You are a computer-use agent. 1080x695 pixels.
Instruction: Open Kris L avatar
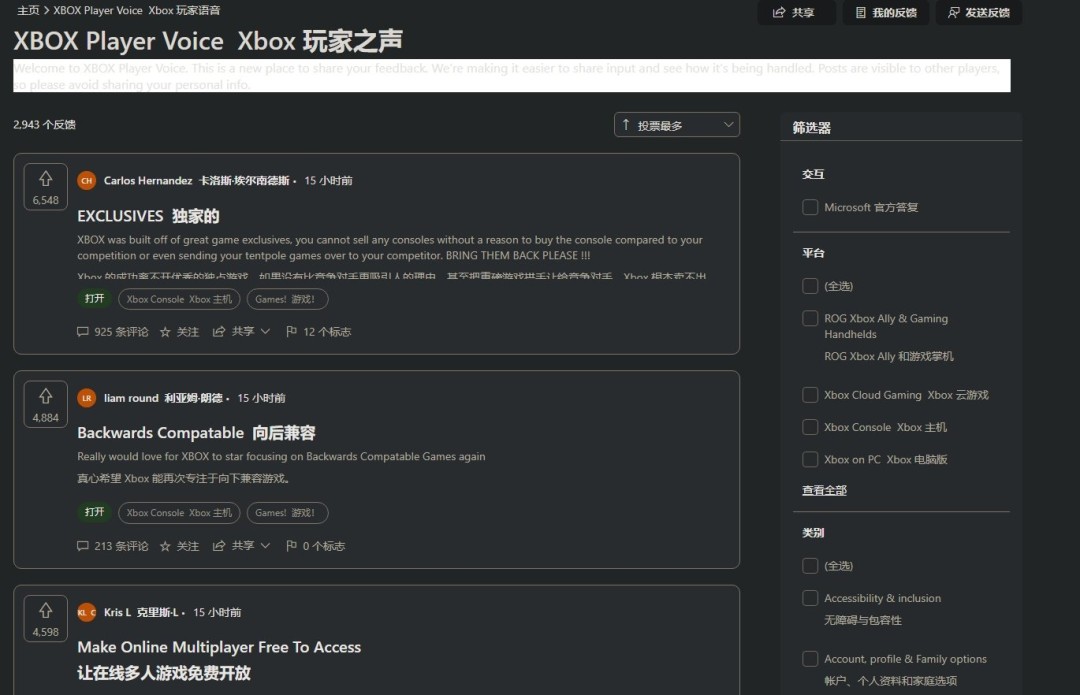(x=87, y=612)
